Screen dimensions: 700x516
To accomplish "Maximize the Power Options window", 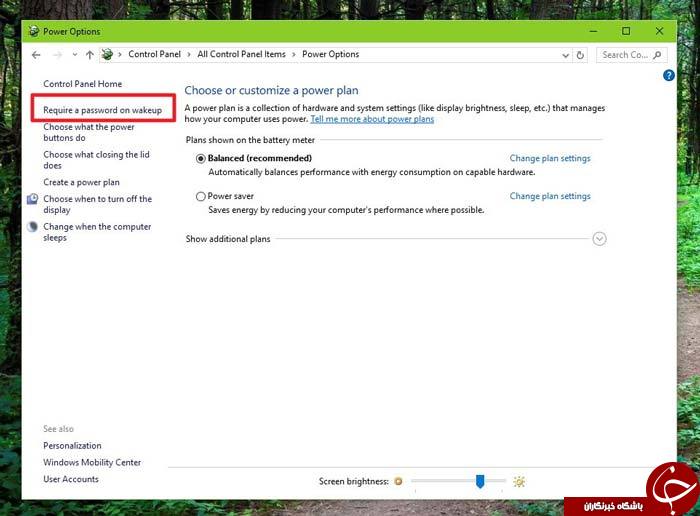I will point(626,31).
